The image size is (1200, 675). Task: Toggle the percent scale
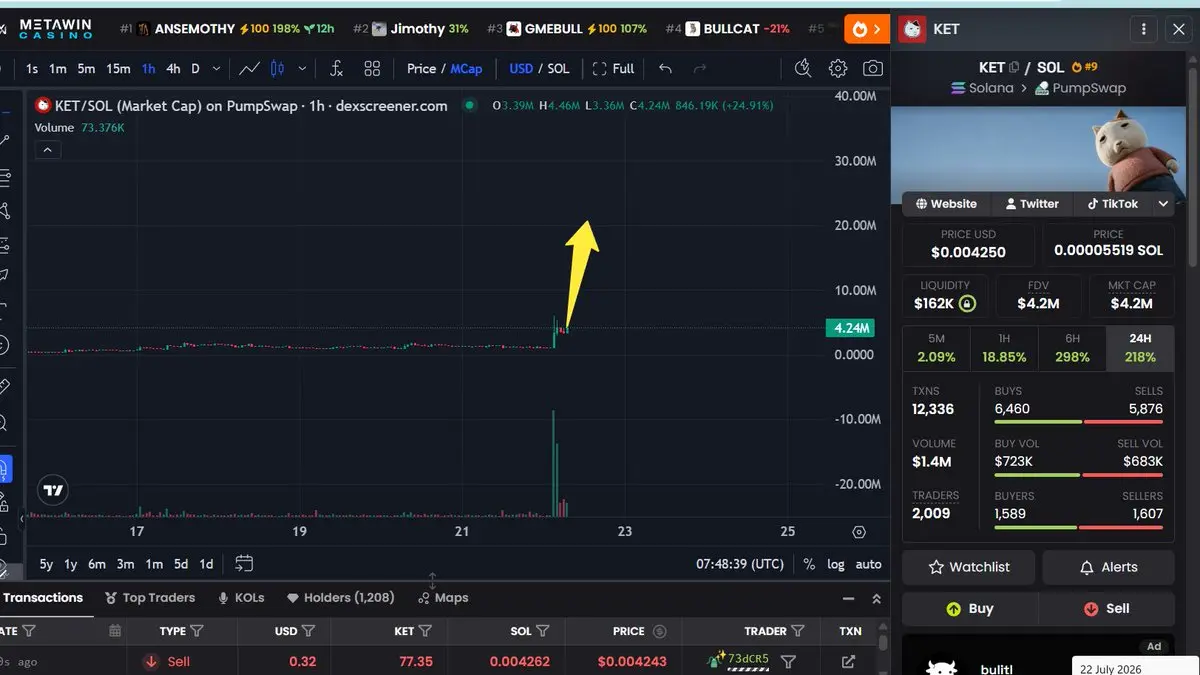[x=809, y=564]
